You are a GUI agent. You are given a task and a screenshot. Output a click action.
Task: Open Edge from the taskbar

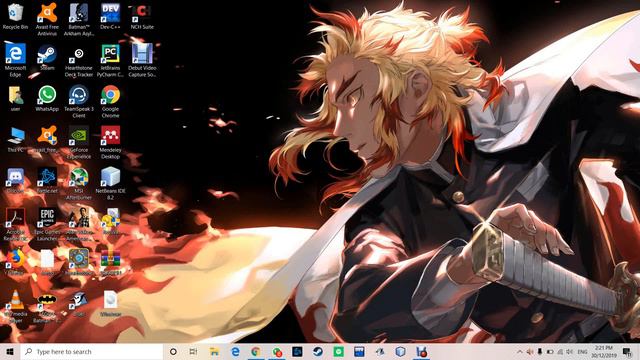coord(235,351)
